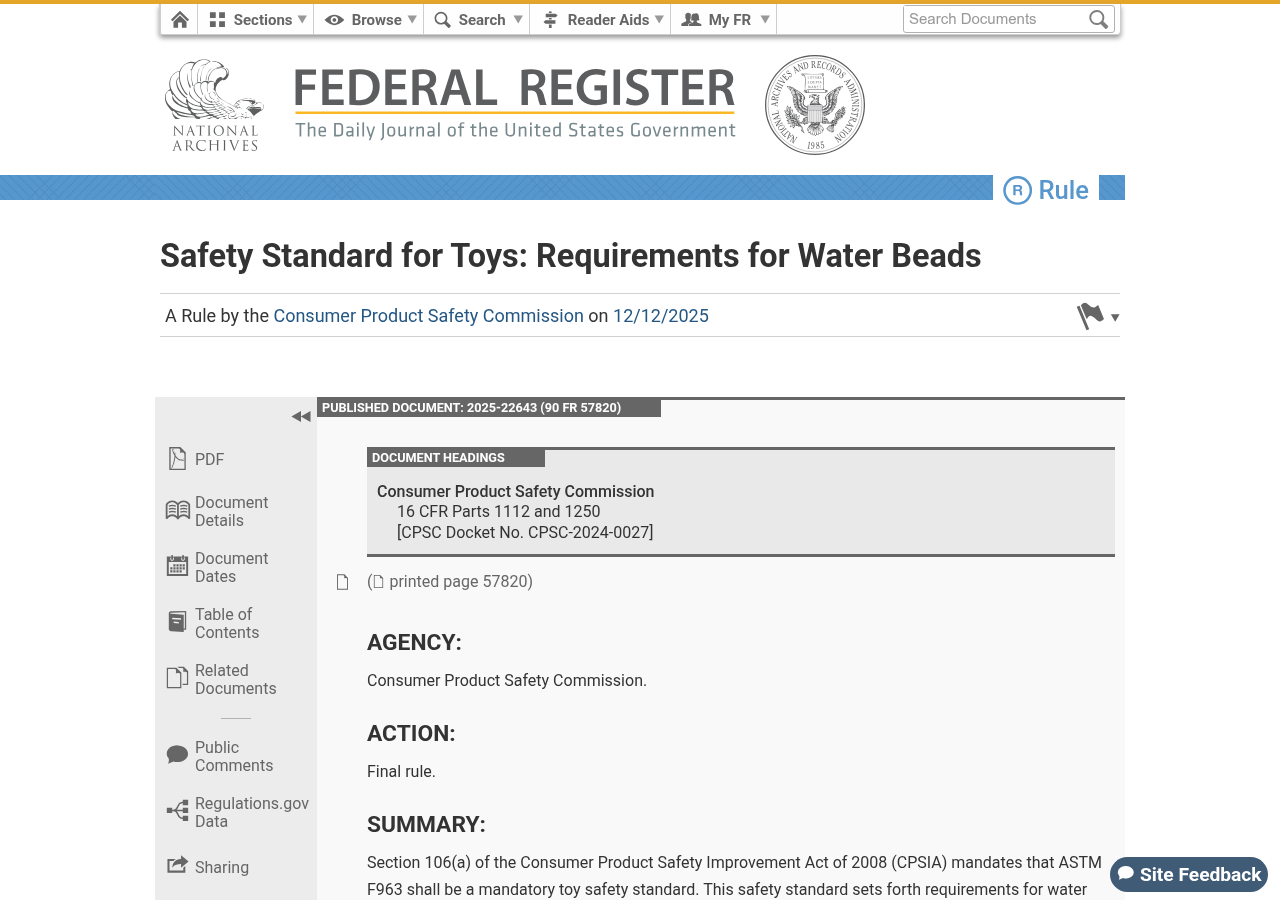Click the Final rule. text
1280x900 pixels.
click(401, 771)
